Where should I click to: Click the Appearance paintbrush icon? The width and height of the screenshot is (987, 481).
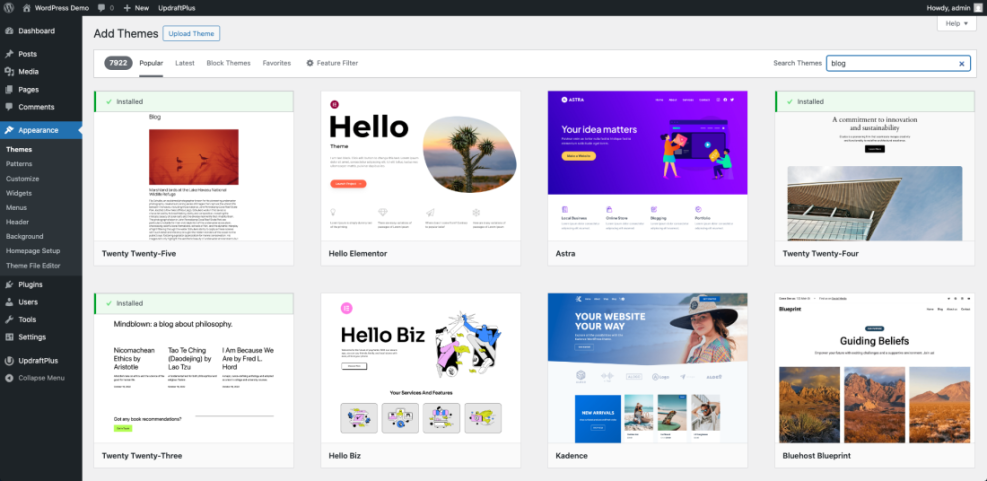click(9, 130)
